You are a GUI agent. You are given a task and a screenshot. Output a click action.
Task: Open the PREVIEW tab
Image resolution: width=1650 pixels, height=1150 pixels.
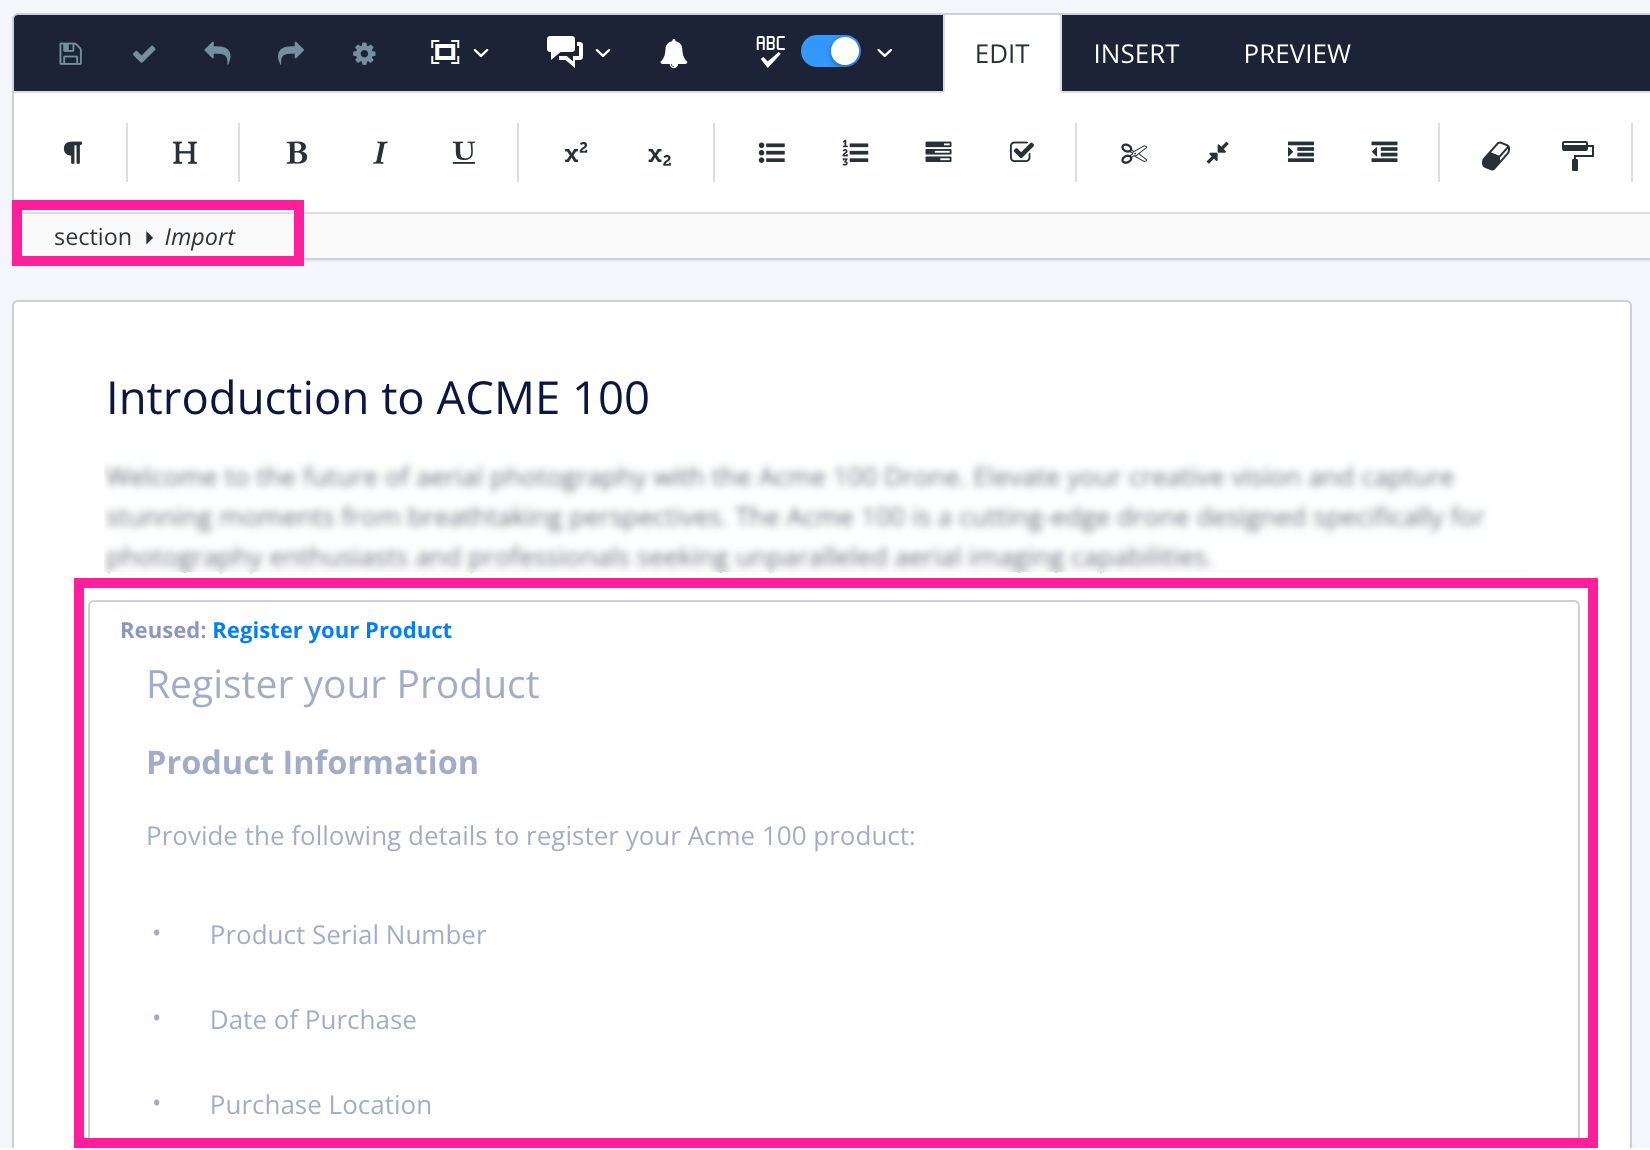[x=1296, y=53]
